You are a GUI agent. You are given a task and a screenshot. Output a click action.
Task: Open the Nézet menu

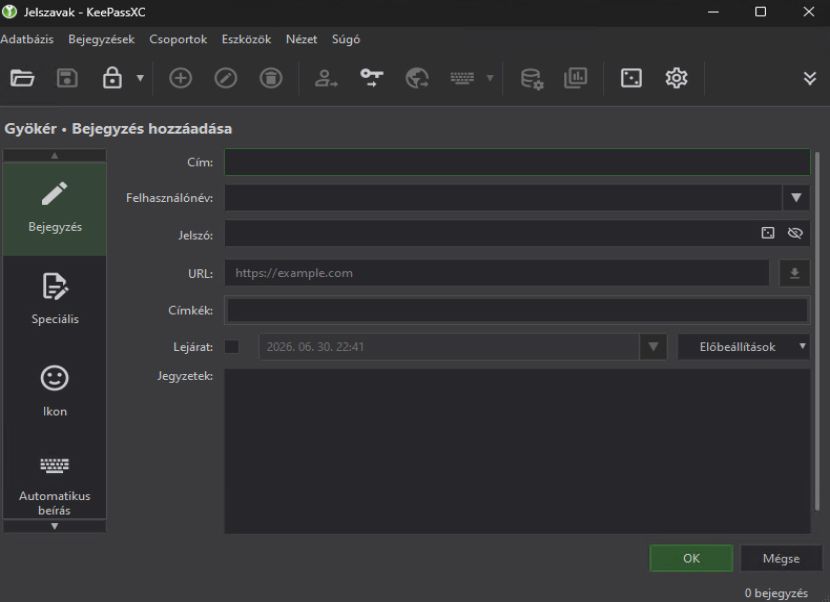(x=301, y=39)
